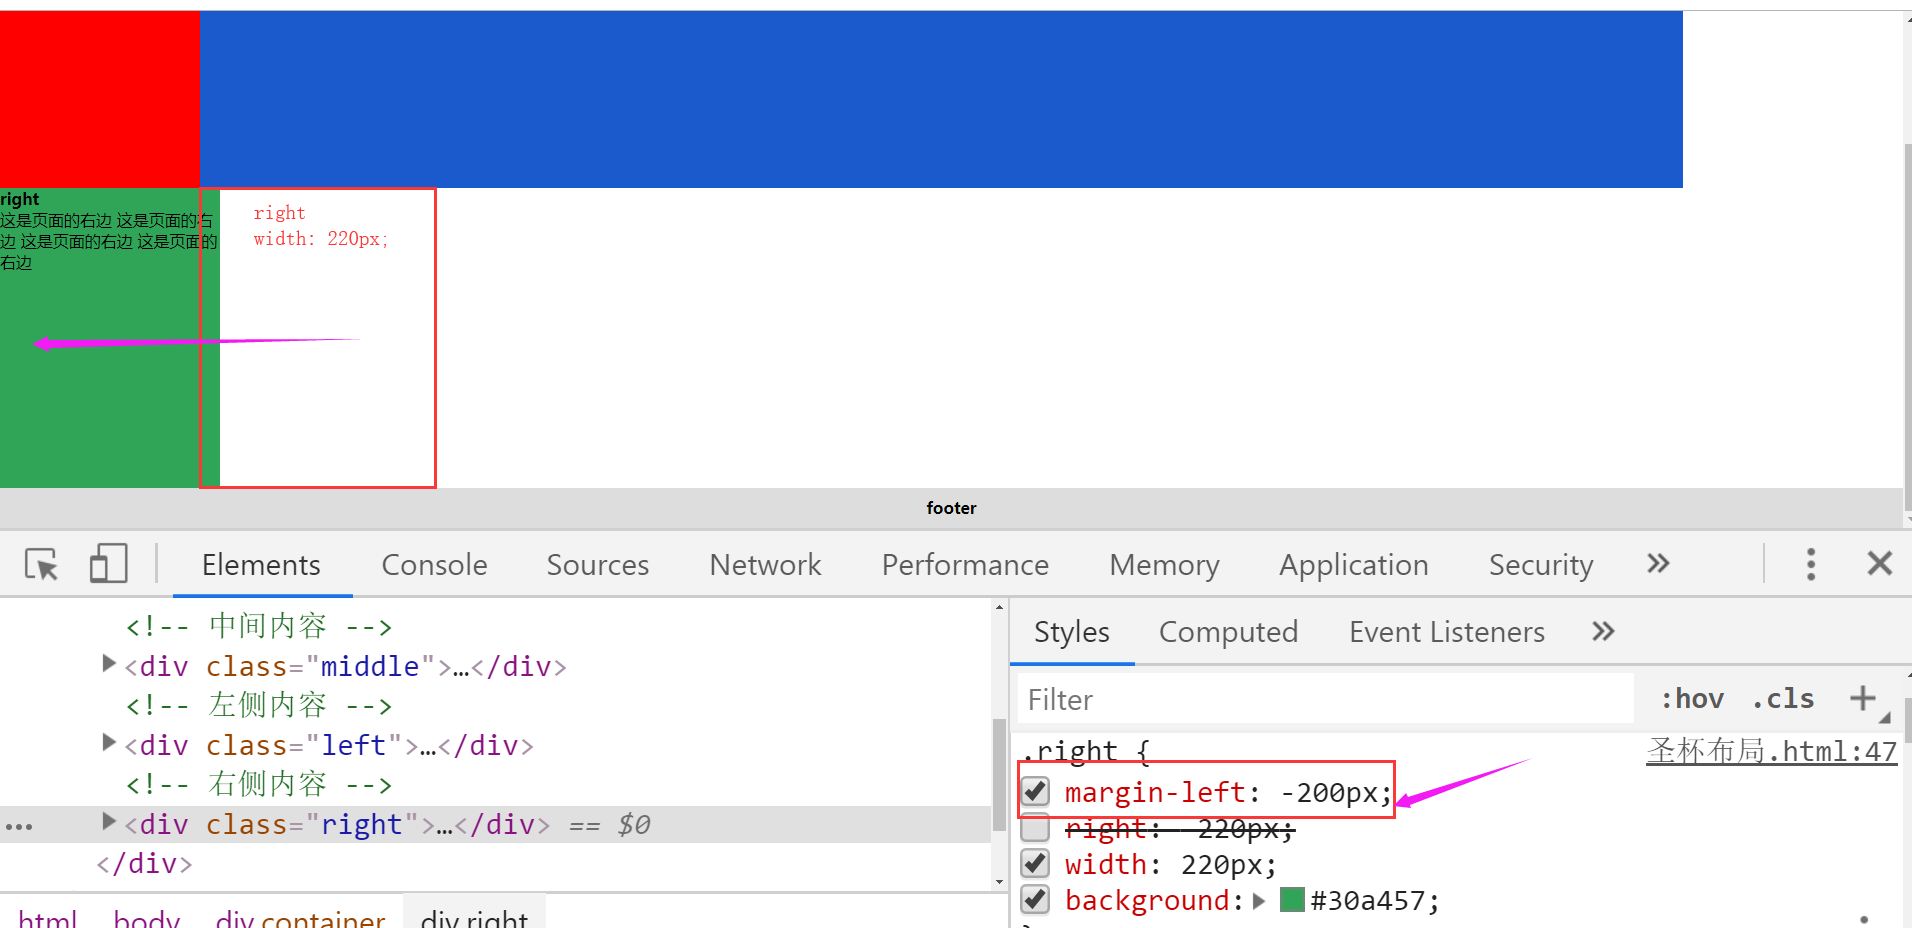Uncheck the margin-left property checkbox
This screenshot has width=1912, height=928.
pyautogui.click(x=1036, y=792)
